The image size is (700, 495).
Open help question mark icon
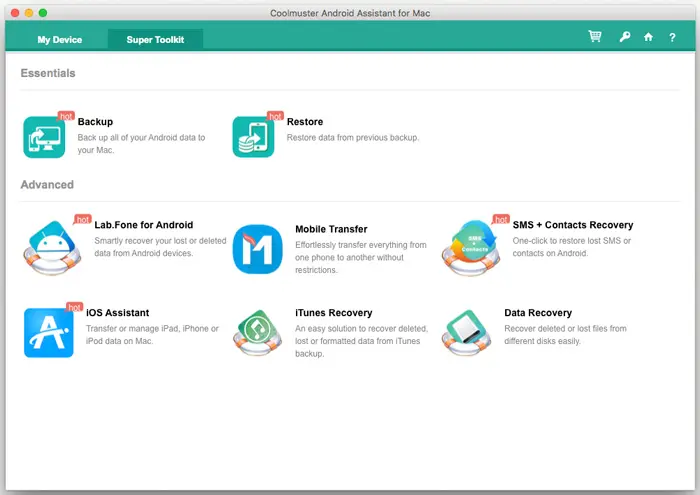pos(672,37)
